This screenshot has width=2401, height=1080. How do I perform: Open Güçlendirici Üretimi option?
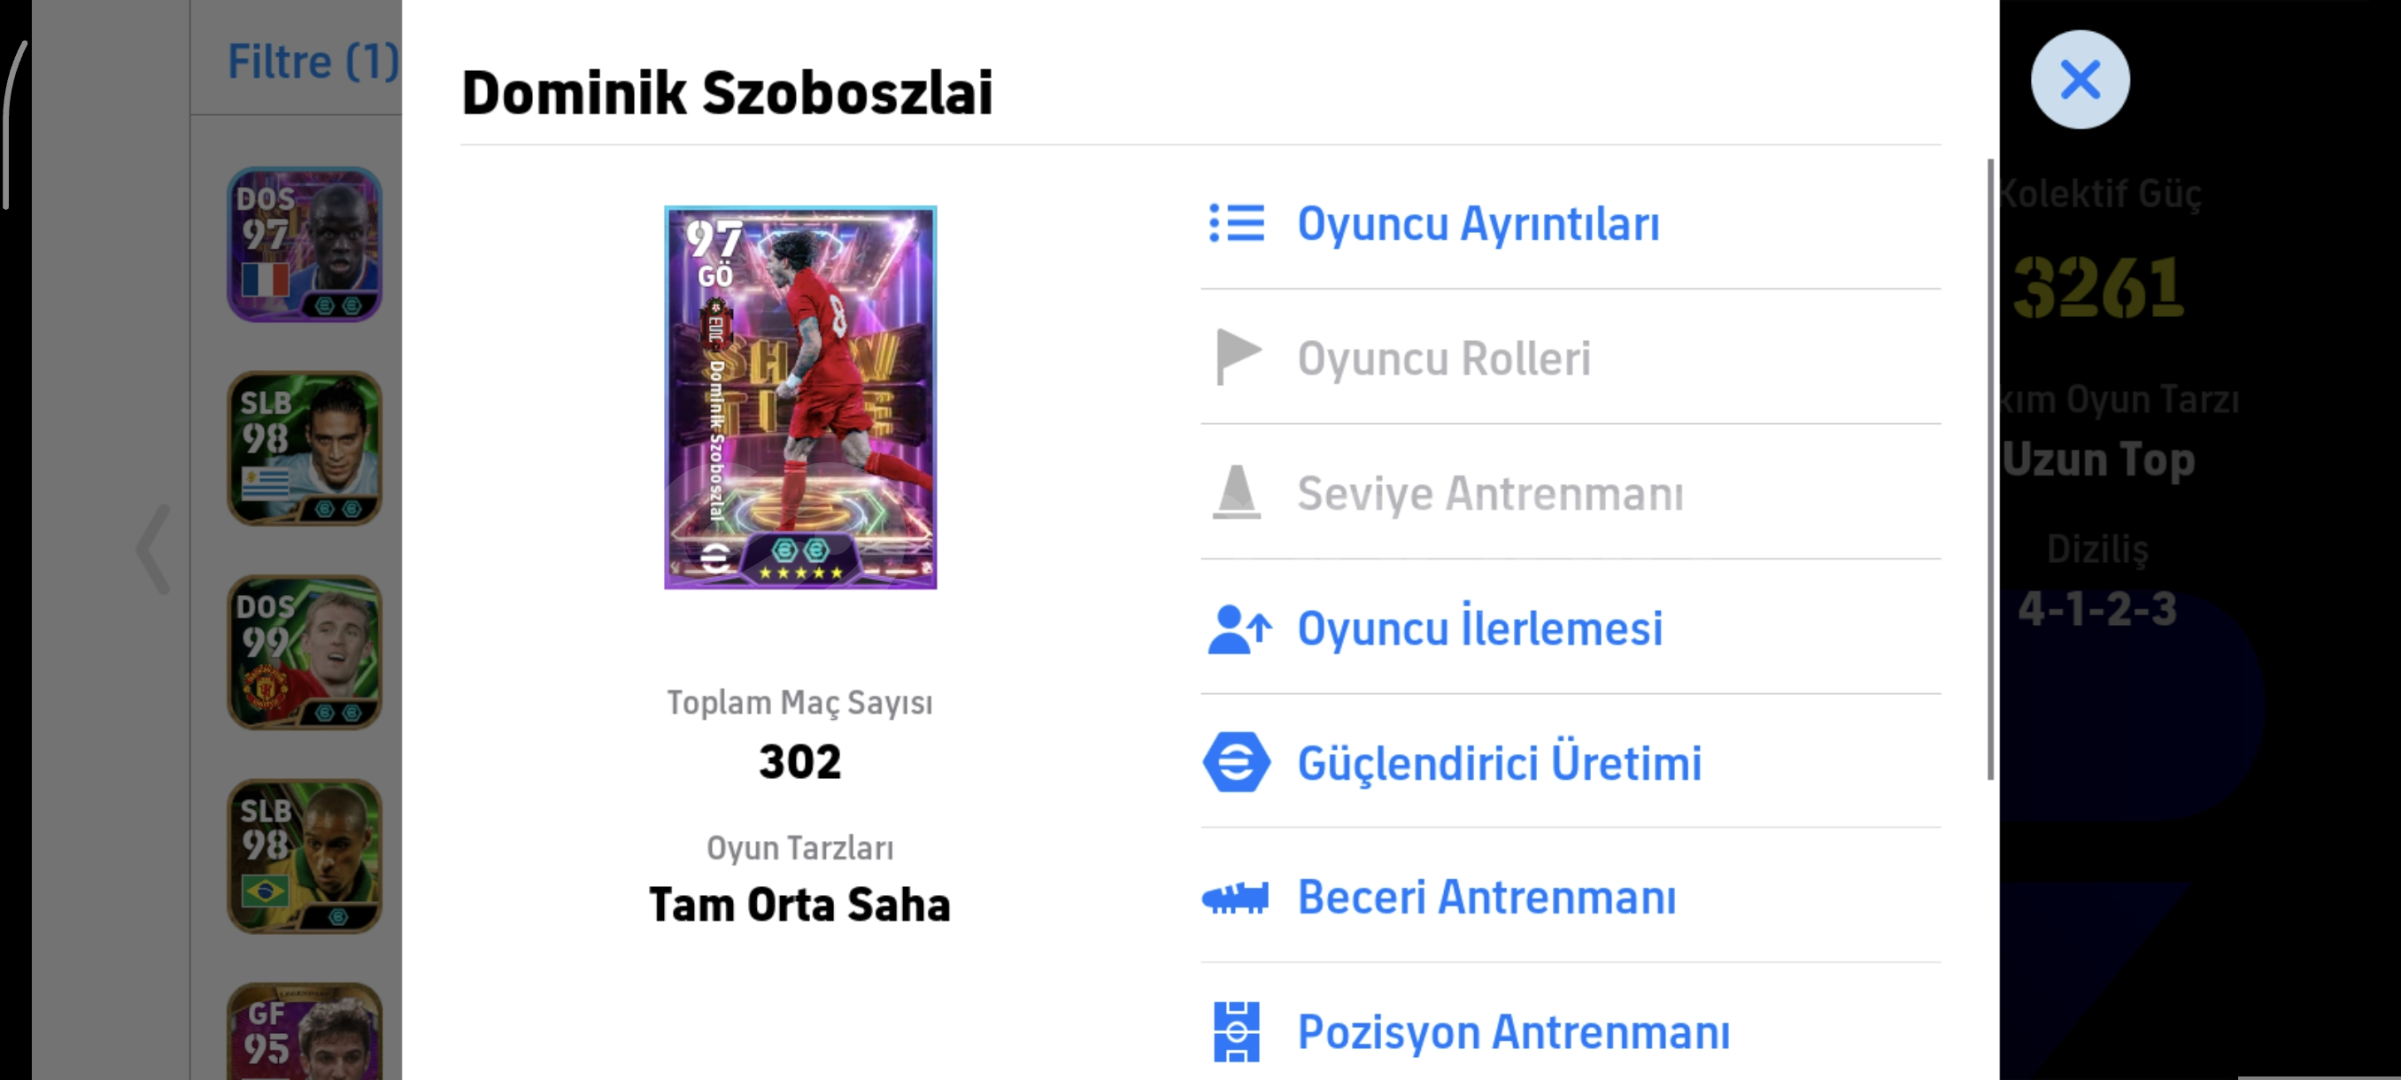coord(1499,763)
